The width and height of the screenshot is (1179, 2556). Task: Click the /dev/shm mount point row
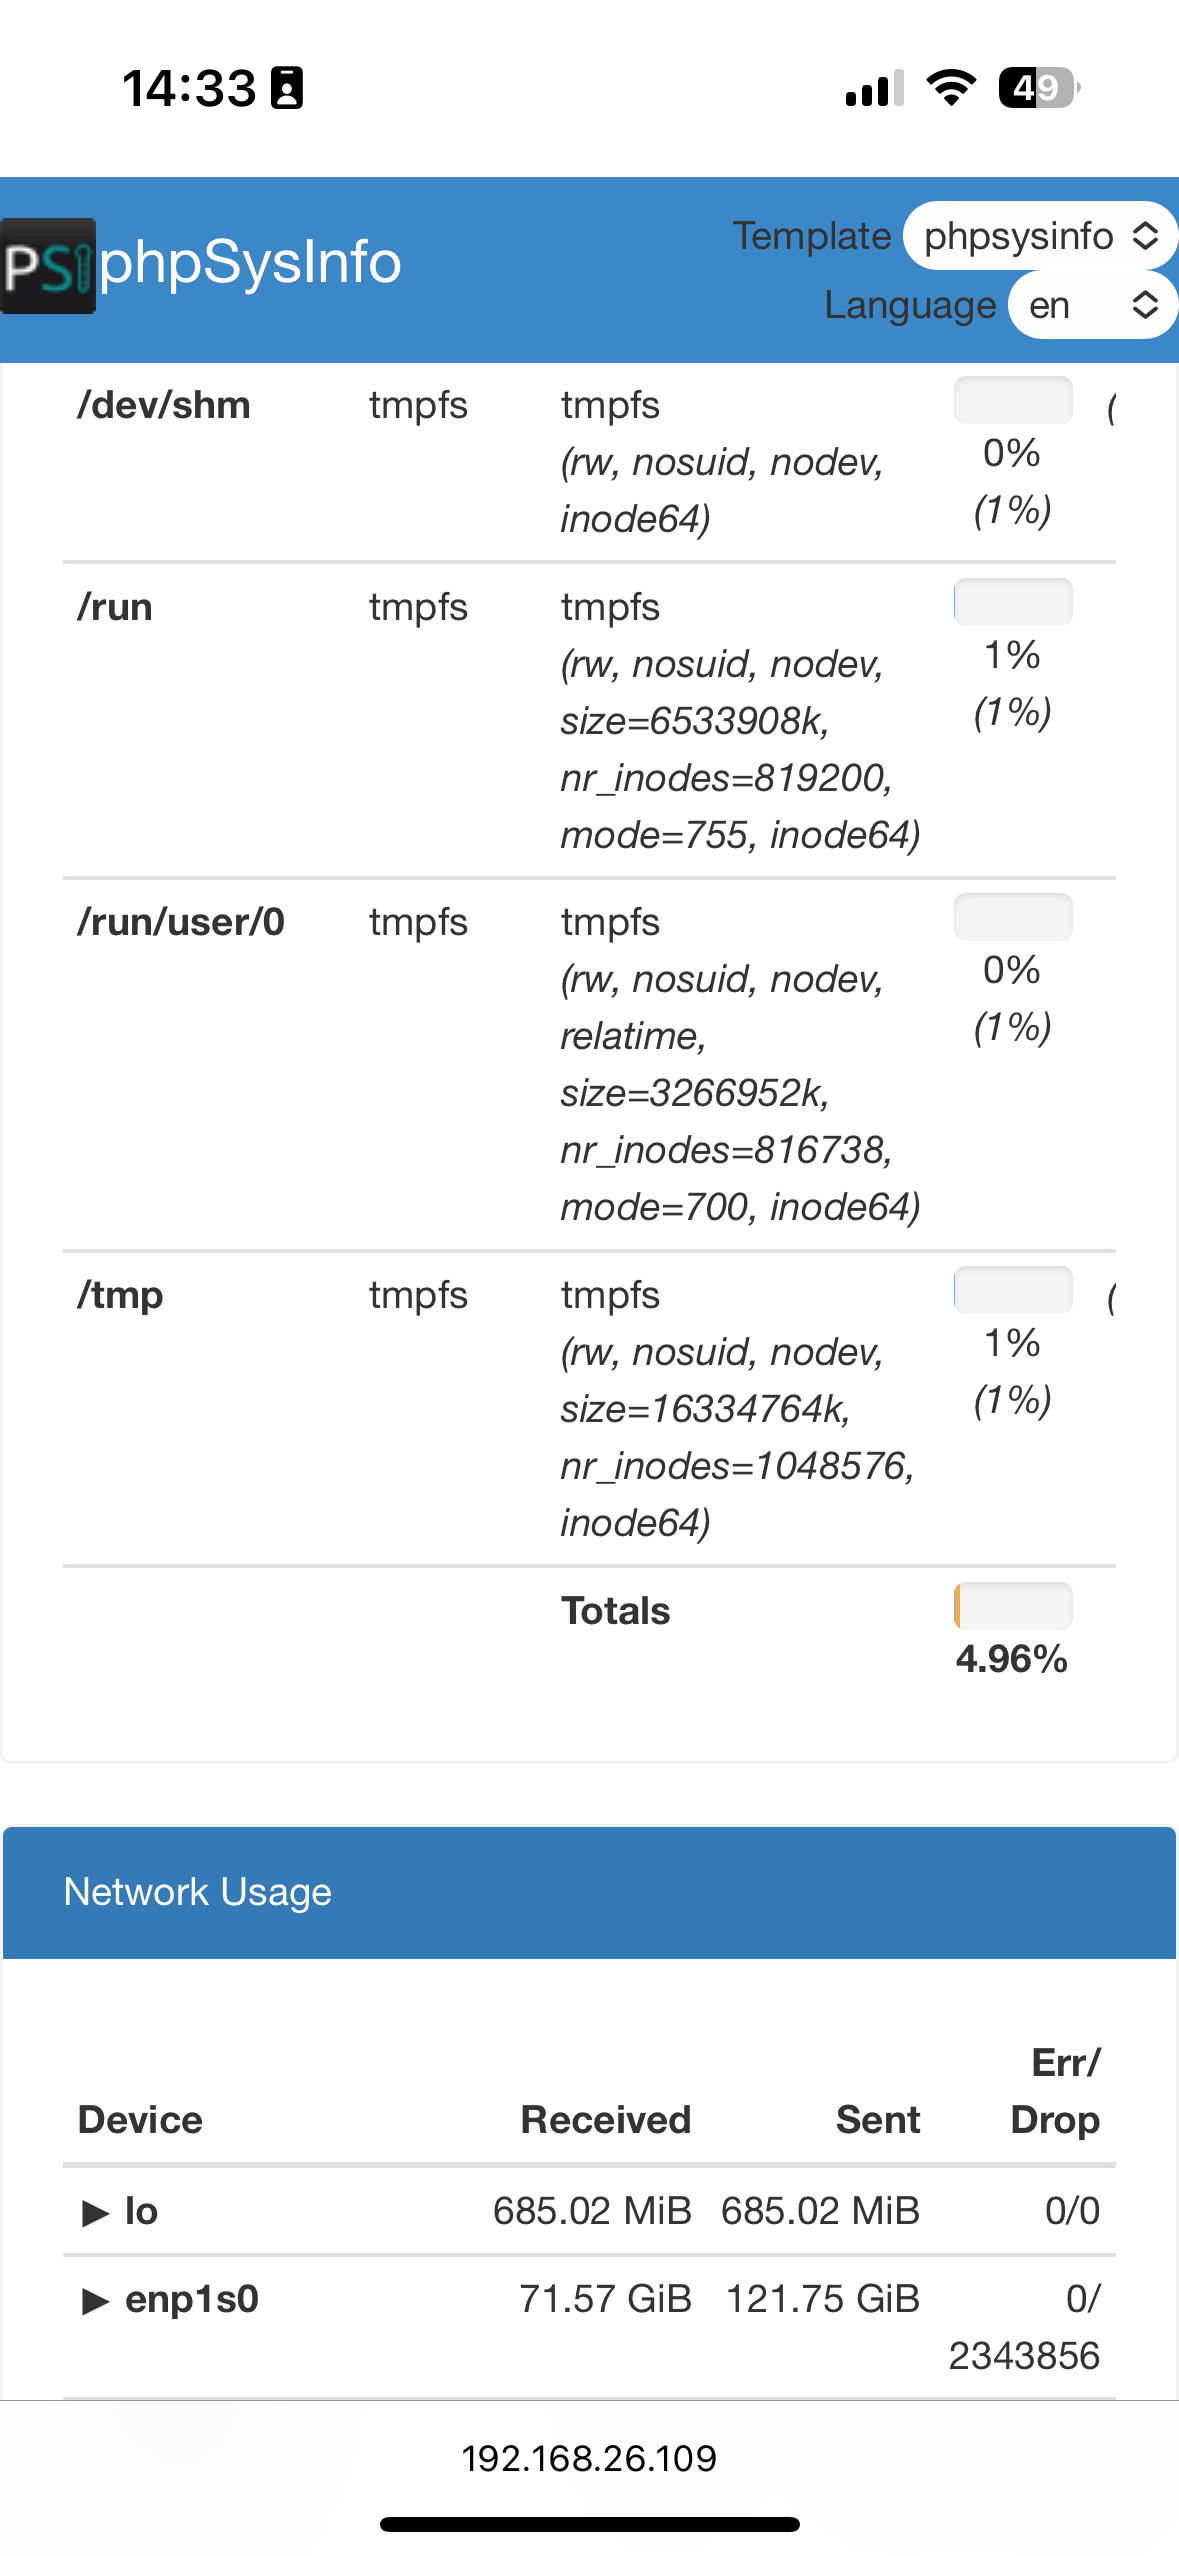pos(589,462)
